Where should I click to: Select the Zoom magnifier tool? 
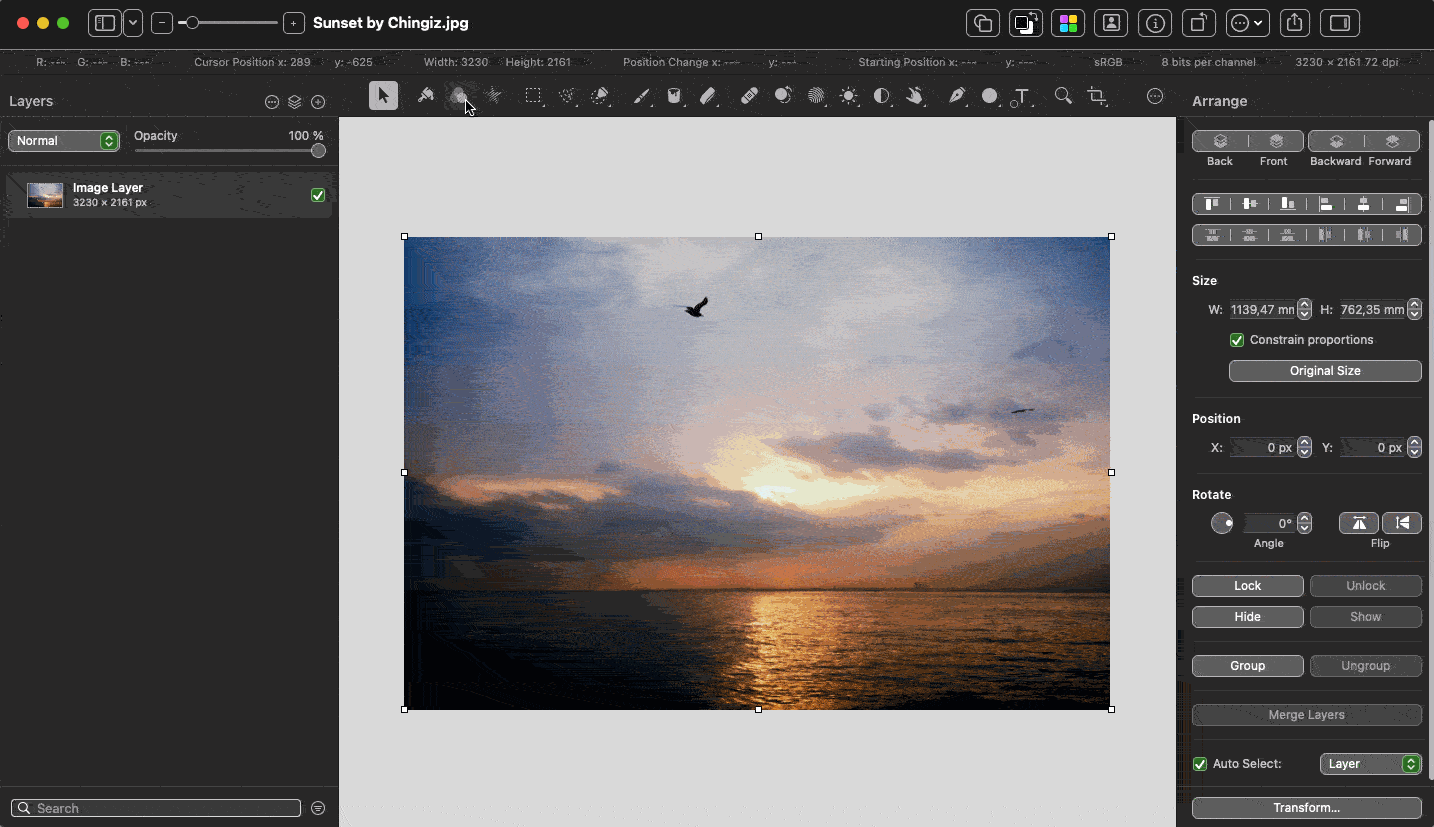pyautogui.click(x=1063, y=96)
